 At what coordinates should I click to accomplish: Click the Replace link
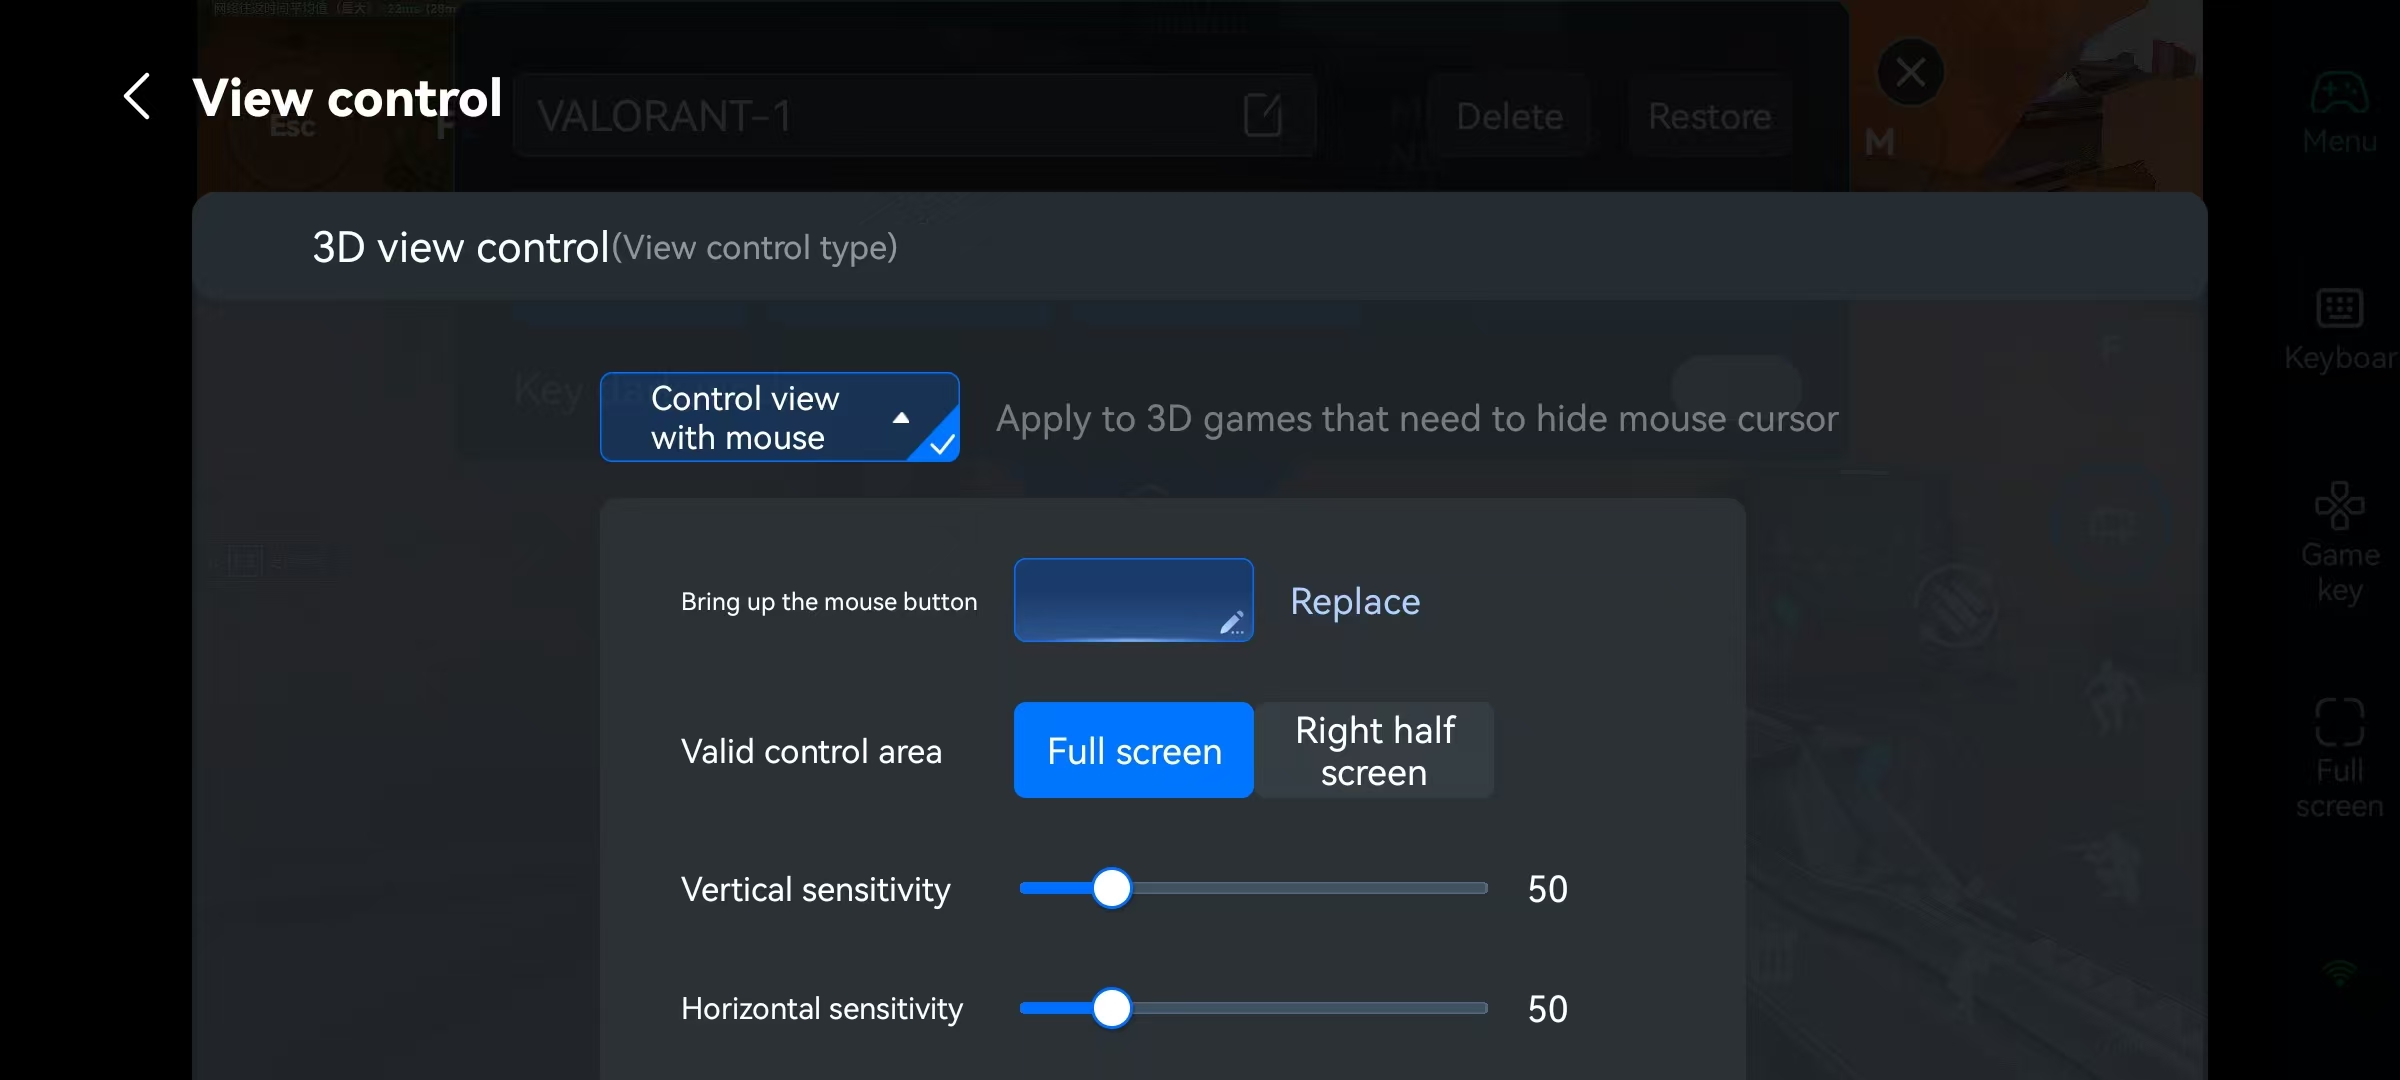pyautogui.click(x=1354, y=601)
